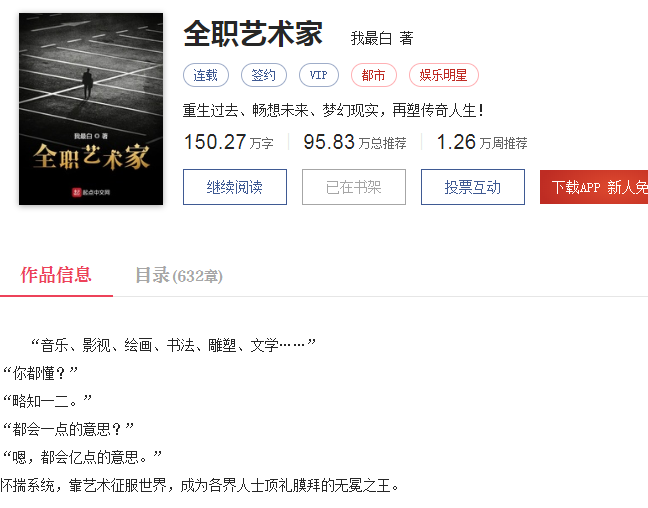This screenshot has height=508, width=648.
Task: Select the 连载 status tag
Action: [x=206, y=75]
